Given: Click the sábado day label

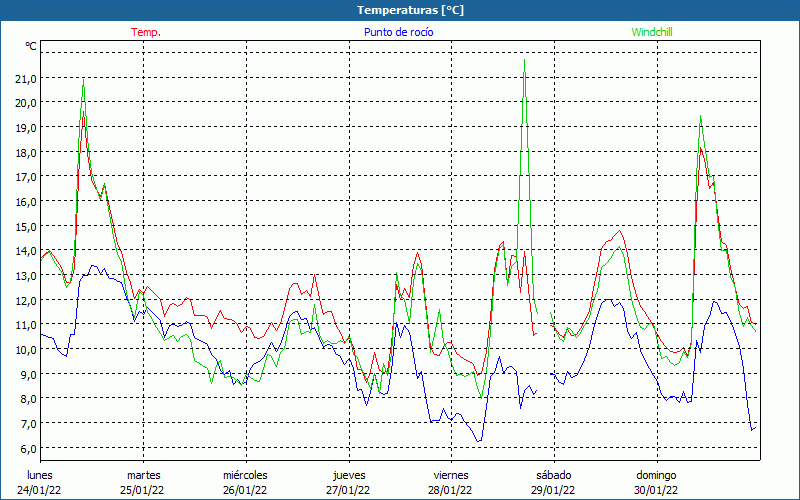Looking at the screenshot, I should [554, 475].
